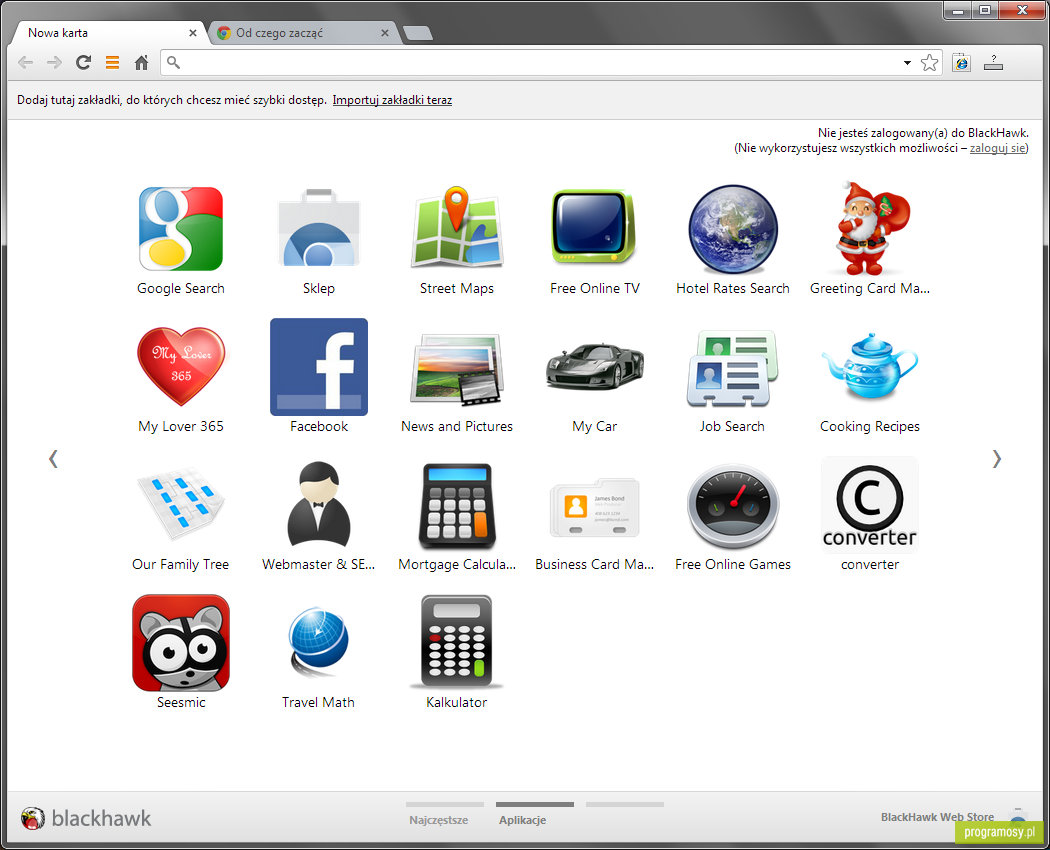Launch the News and Pictures app
The image size is (1050, 850).
pyautogui.click(x=457, y=368)
